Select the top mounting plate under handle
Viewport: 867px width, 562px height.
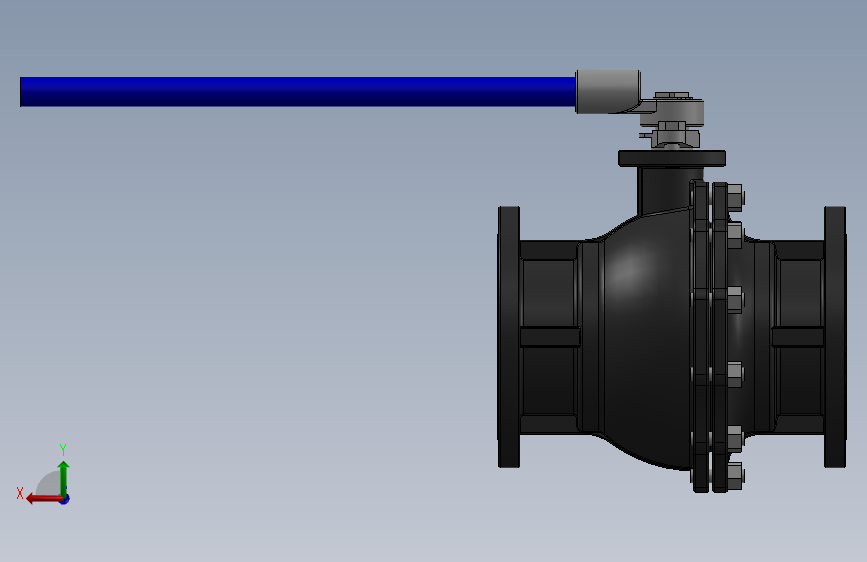pos(672,158)
